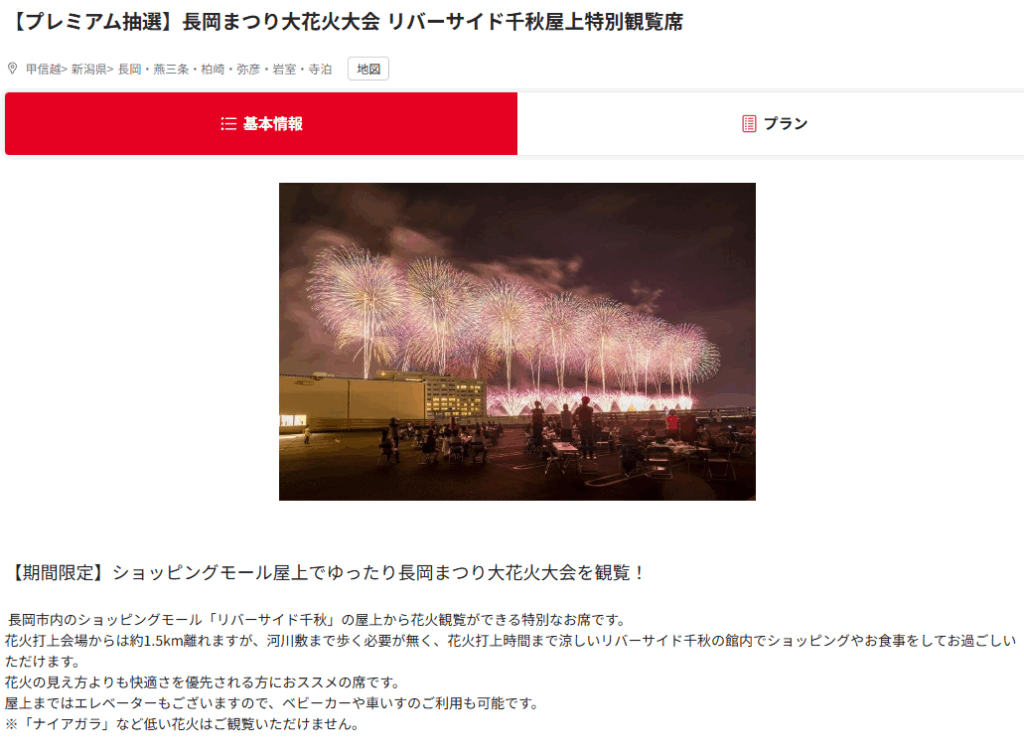This screenshot has height=755, width=1024.
Task: Click the red document icon beside プラン
Action: click(x=749, y=123)
